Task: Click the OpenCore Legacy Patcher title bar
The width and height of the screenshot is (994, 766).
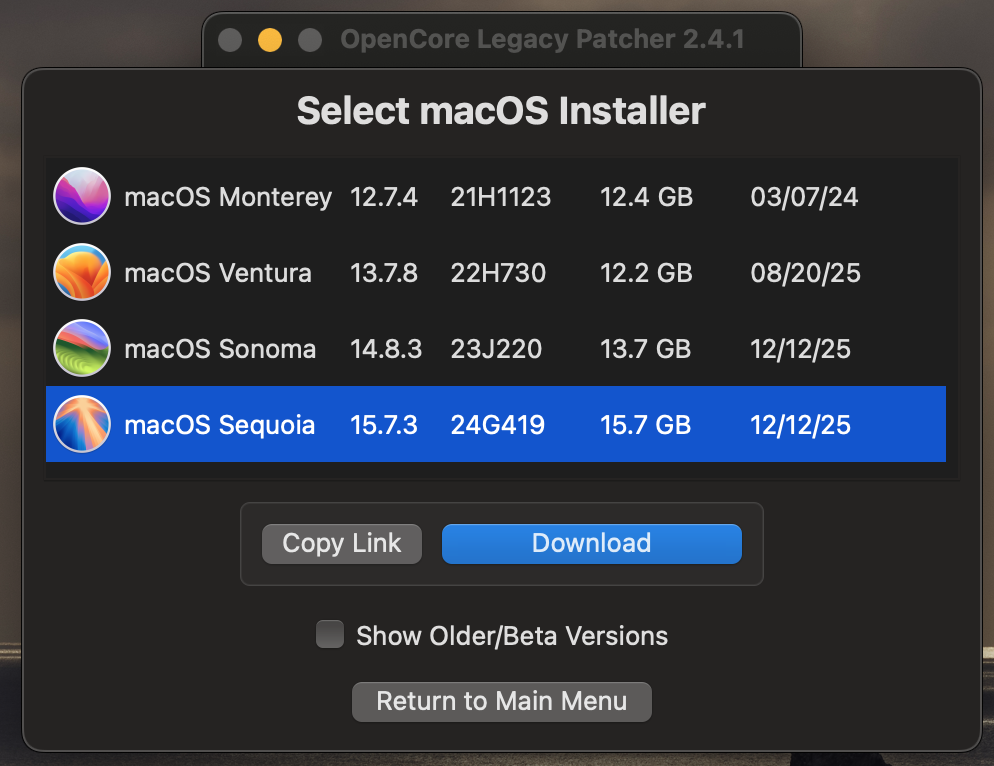Action: [542, 39]
